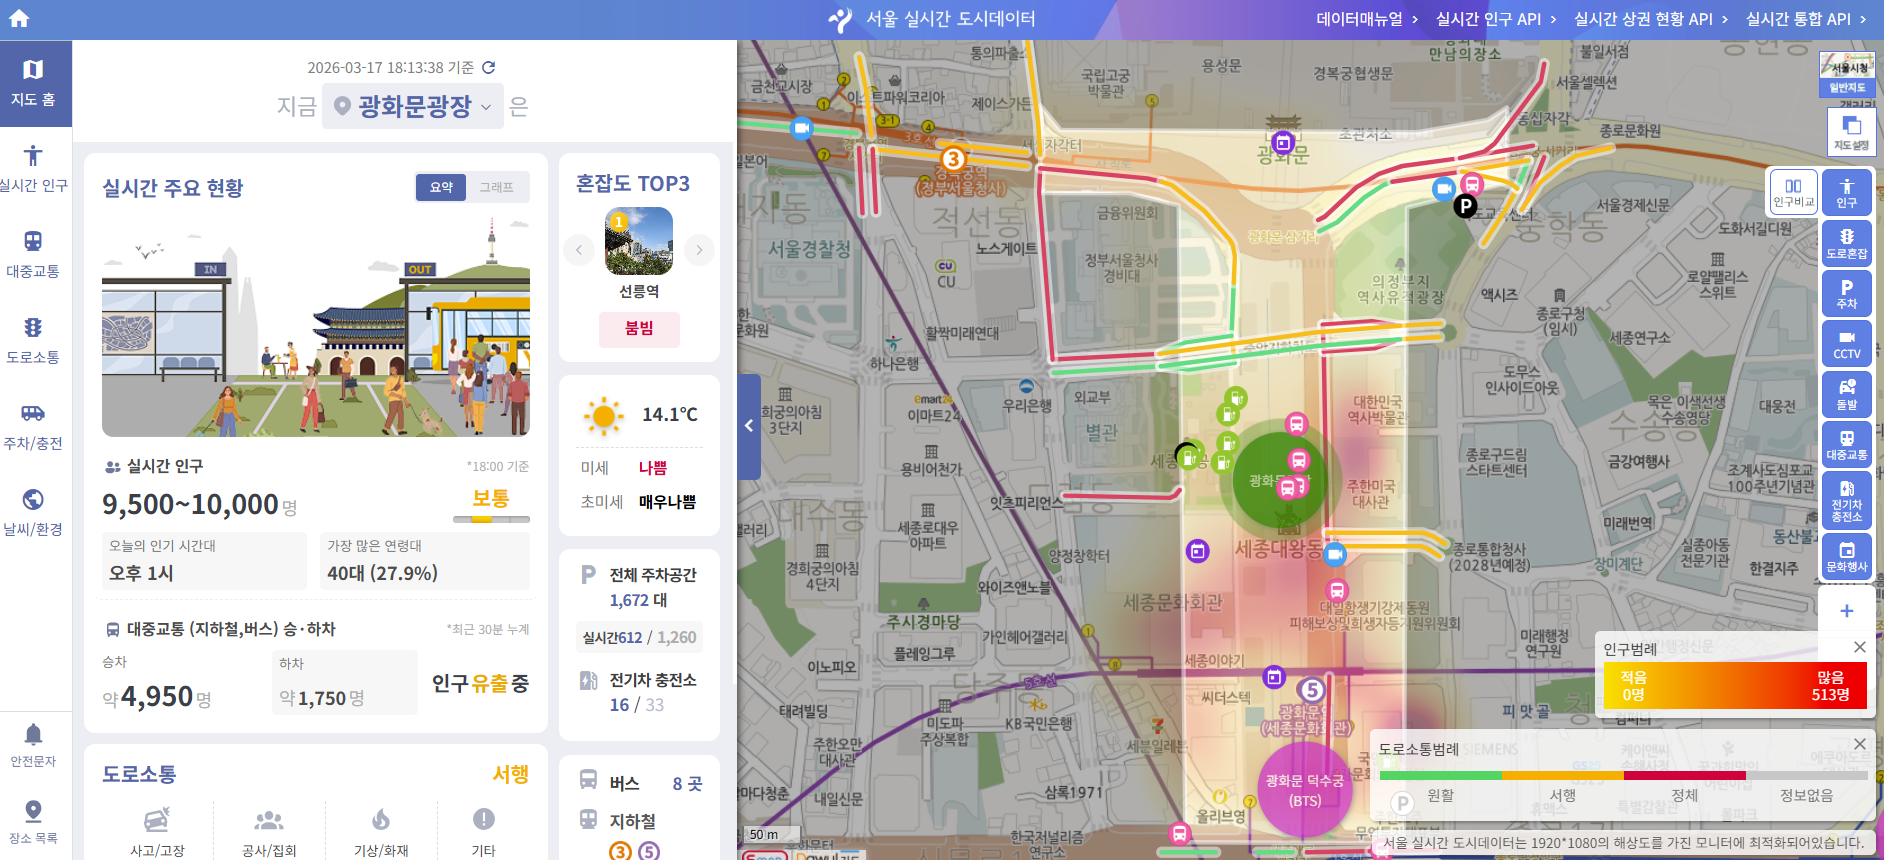1884x860 pixels.
Task: Show next 혼잡도 TOP3 place
Action: [x=699, y=249]
